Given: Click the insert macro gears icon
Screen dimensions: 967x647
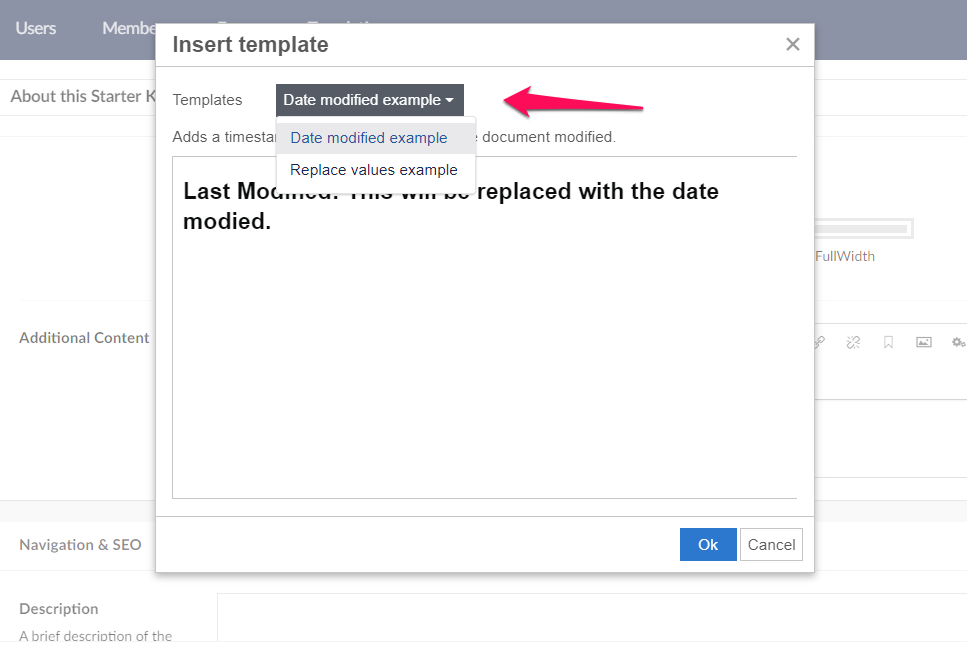Looking at the screenshot, I should click(958, 342).
